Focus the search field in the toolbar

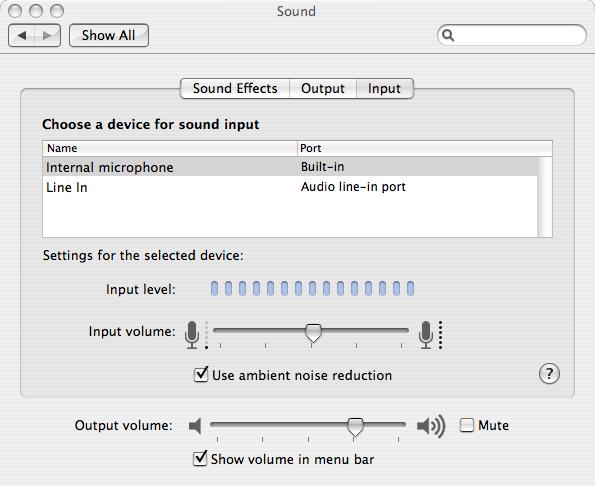coord(512,35)
